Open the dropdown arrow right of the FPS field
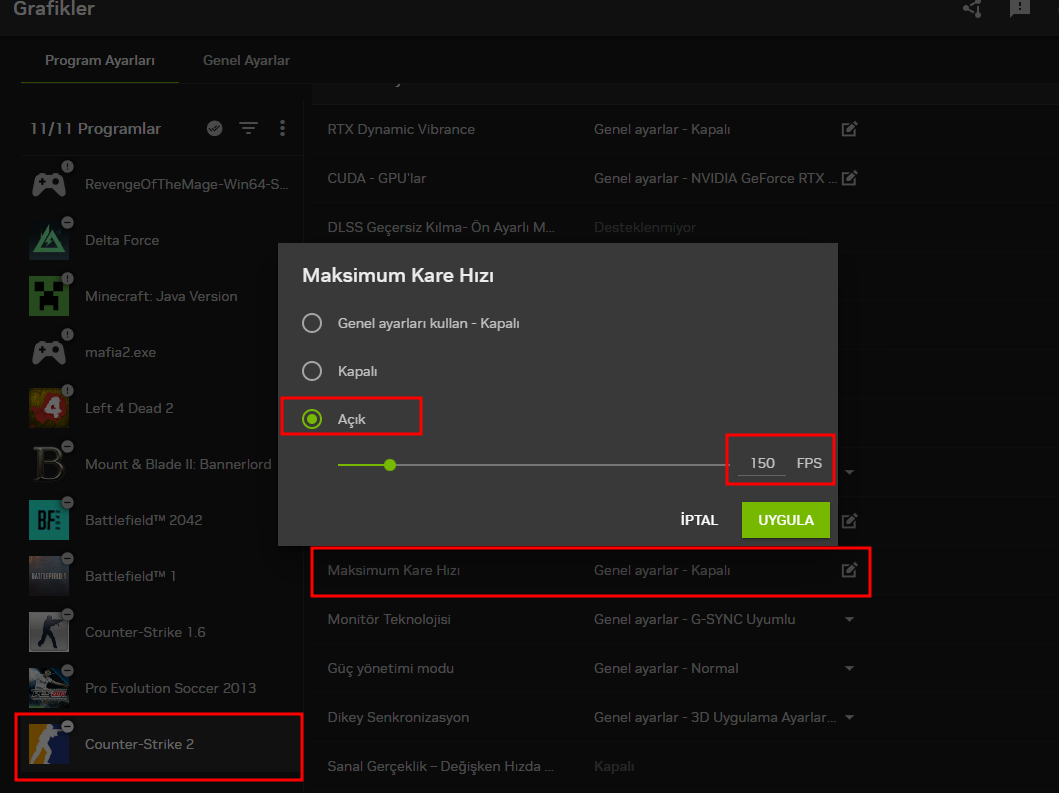The height and width of the screenshot is (793, 1059). coord(850,472)
